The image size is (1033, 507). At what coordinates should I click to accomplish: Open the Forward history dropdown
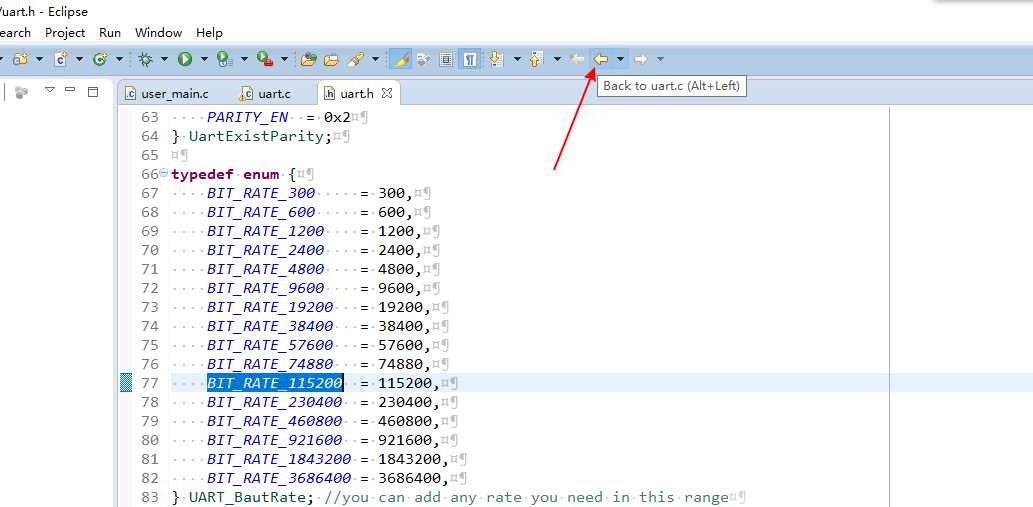[660, 59]
